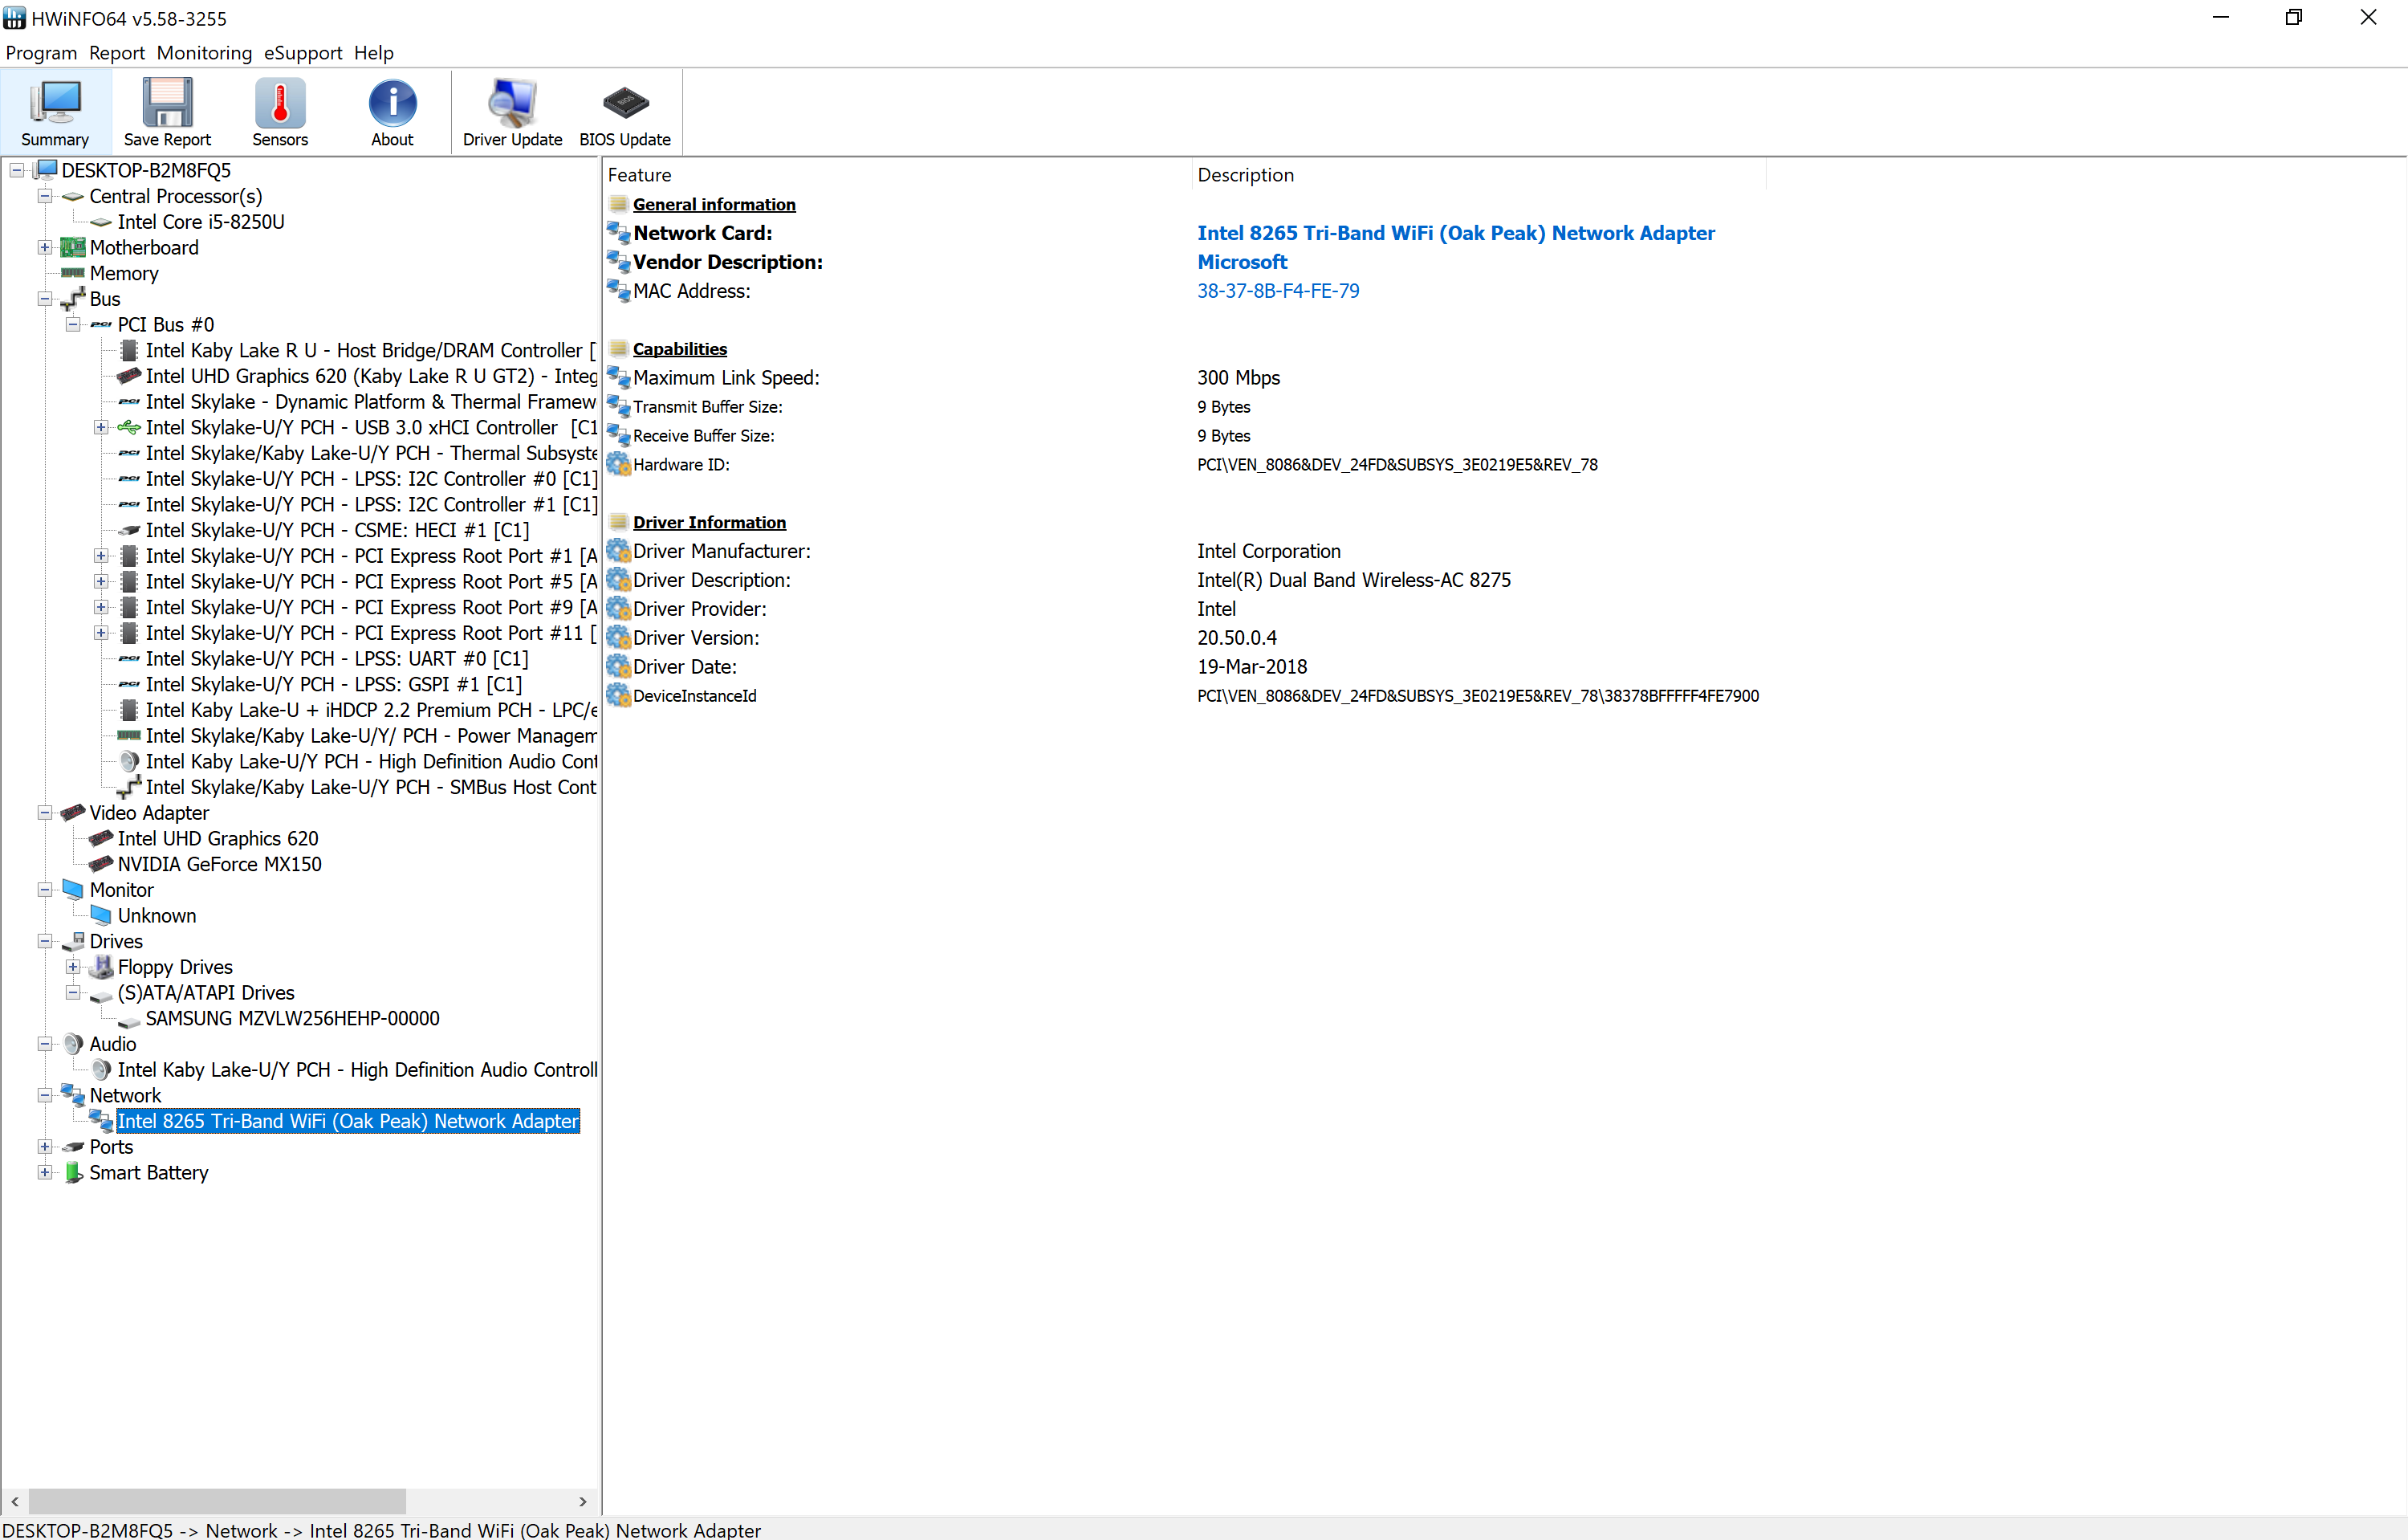Click the MAC address 38-37-8B-F4-FE-79
The width and height of the screenshot is (2408, 1540).
1278,291
